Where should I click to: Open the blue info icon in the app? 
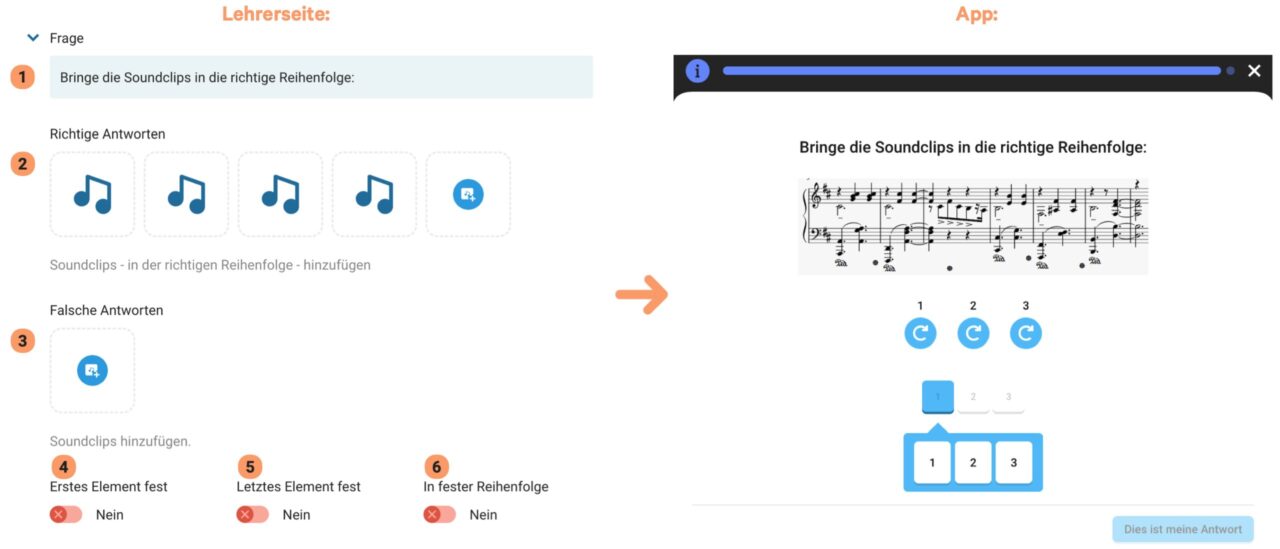(x=697, y=71)
